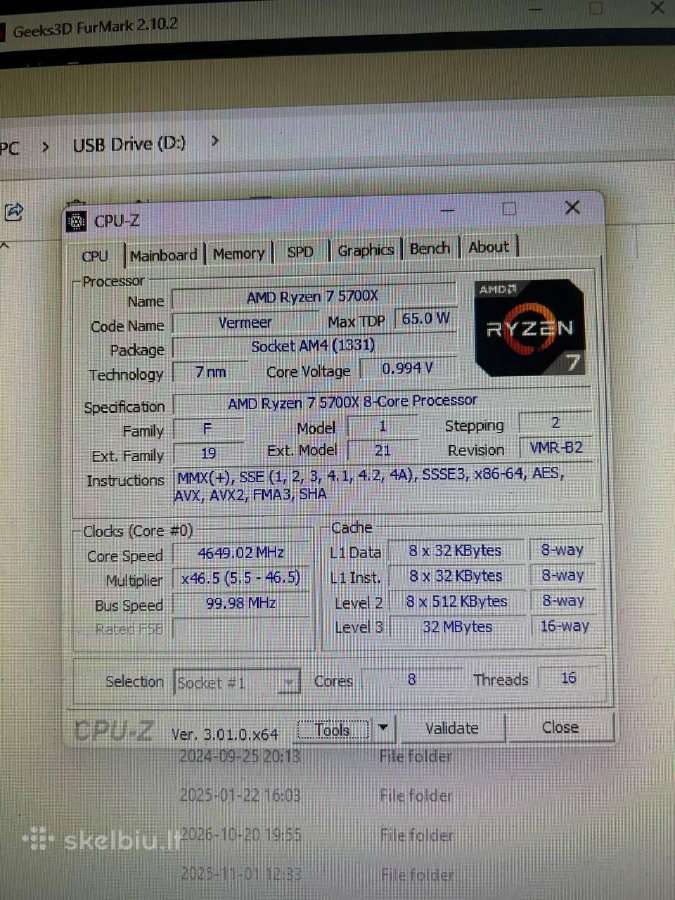Expand the Tools dropdown arrow
This screenshot has width=675, height=900.
click(383, 728)
